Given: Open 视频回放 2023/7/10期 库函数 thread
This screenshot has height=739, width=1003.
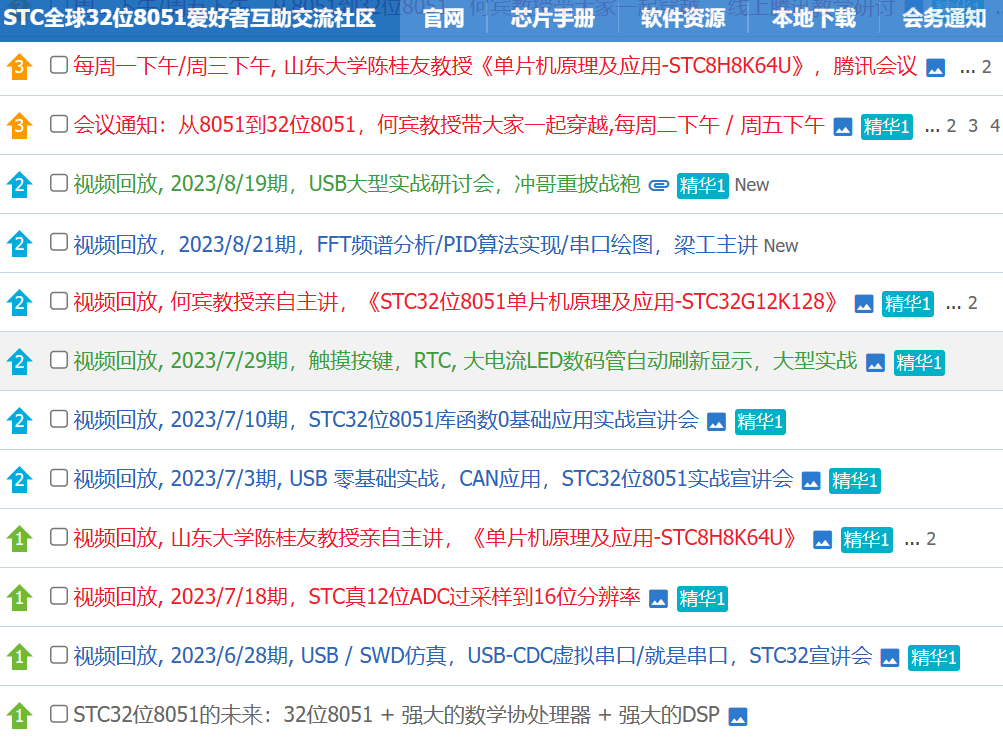Looking at the screenshot, I should click(x=386, y=420).
